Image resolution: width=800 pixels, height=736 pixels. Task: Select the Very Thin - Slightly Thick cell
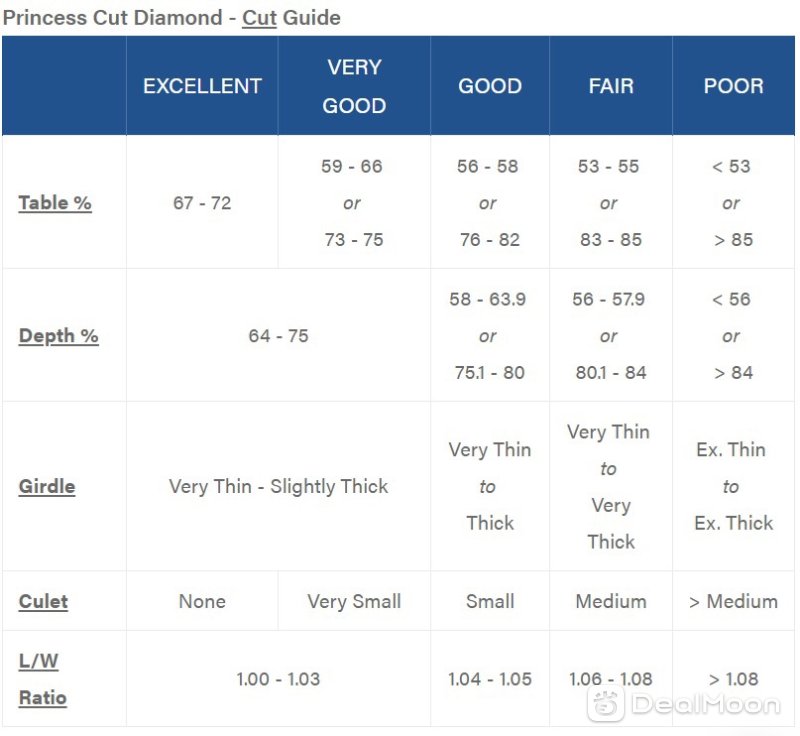pos(279,486)
